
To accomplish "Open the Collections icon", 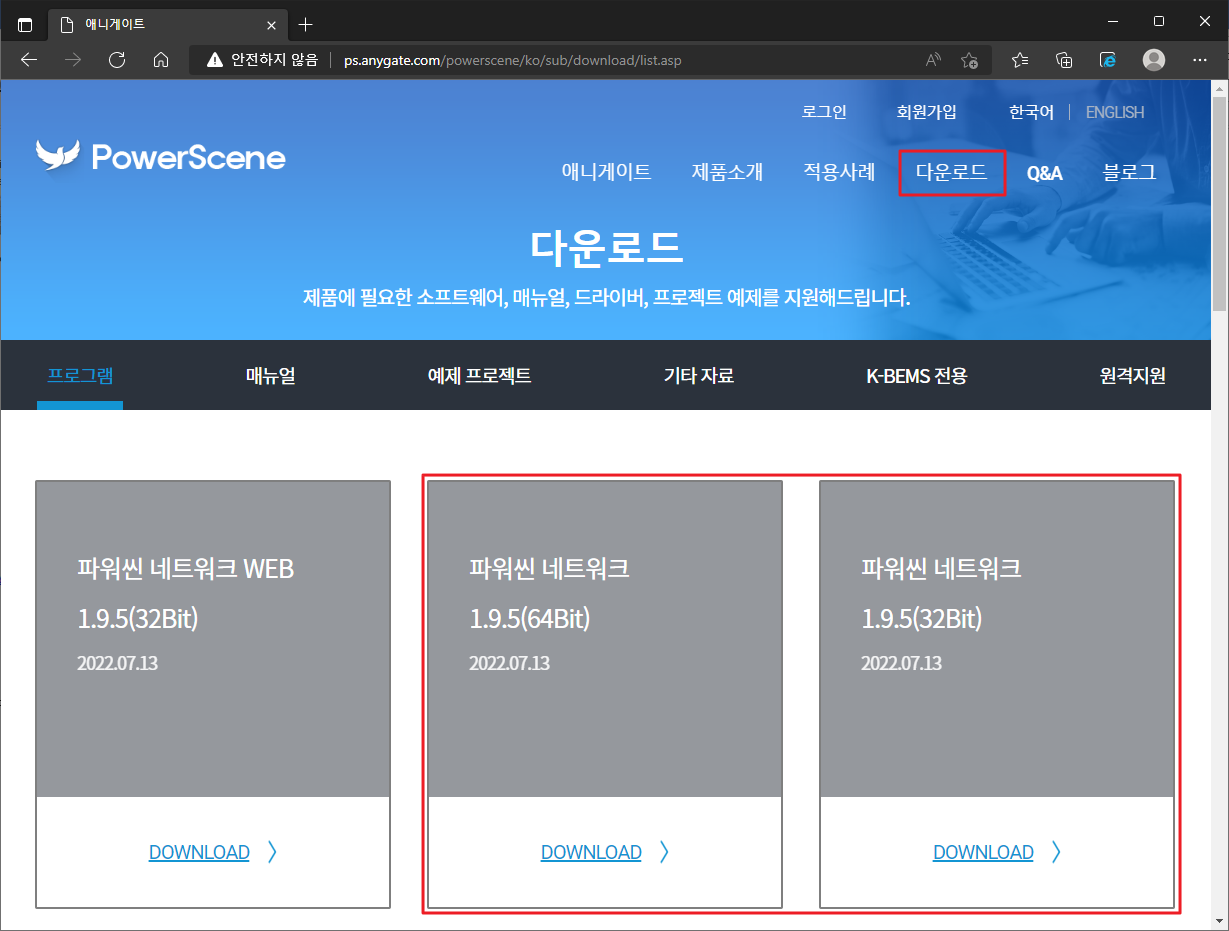I will pos(1064,60).
